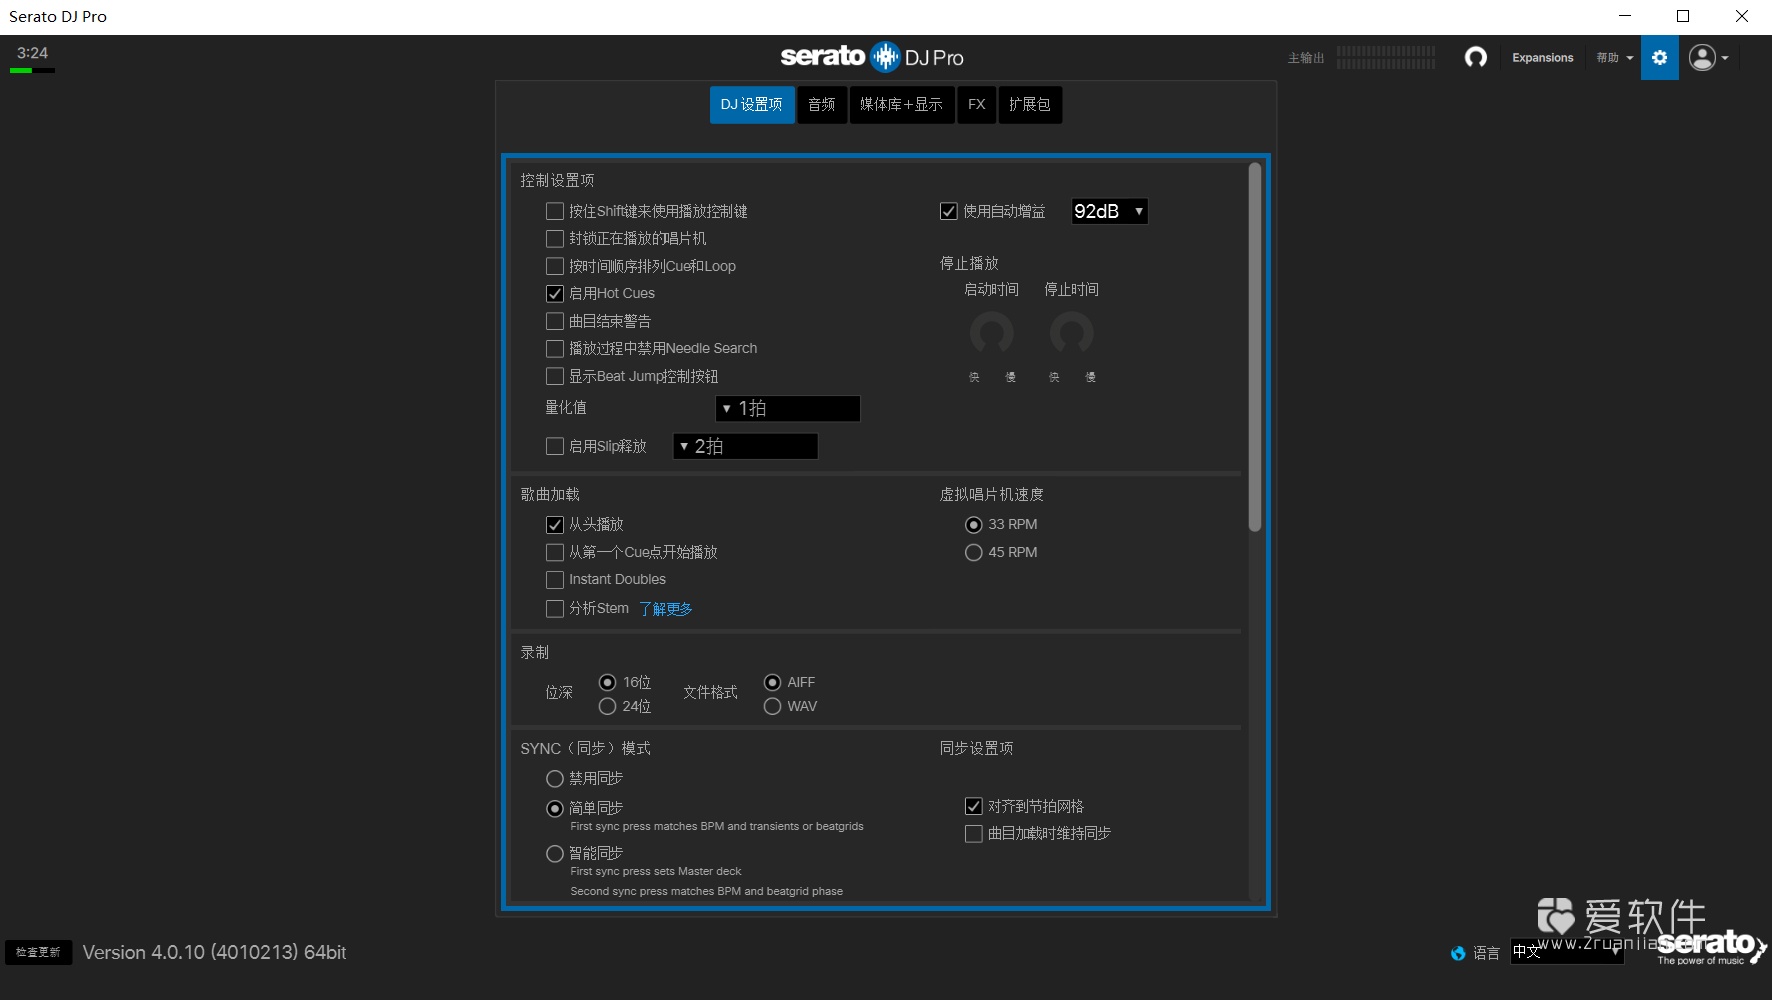This screenshot has width=1772, height=1000.
Task: Click the 主输出 level meter
Action: [x=1386, y=58]
